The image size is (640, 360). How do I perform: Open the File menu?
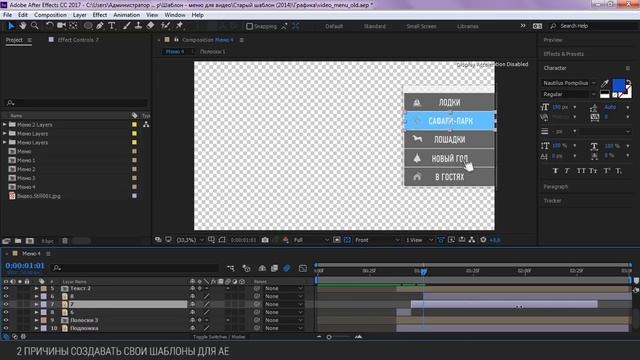7,15
